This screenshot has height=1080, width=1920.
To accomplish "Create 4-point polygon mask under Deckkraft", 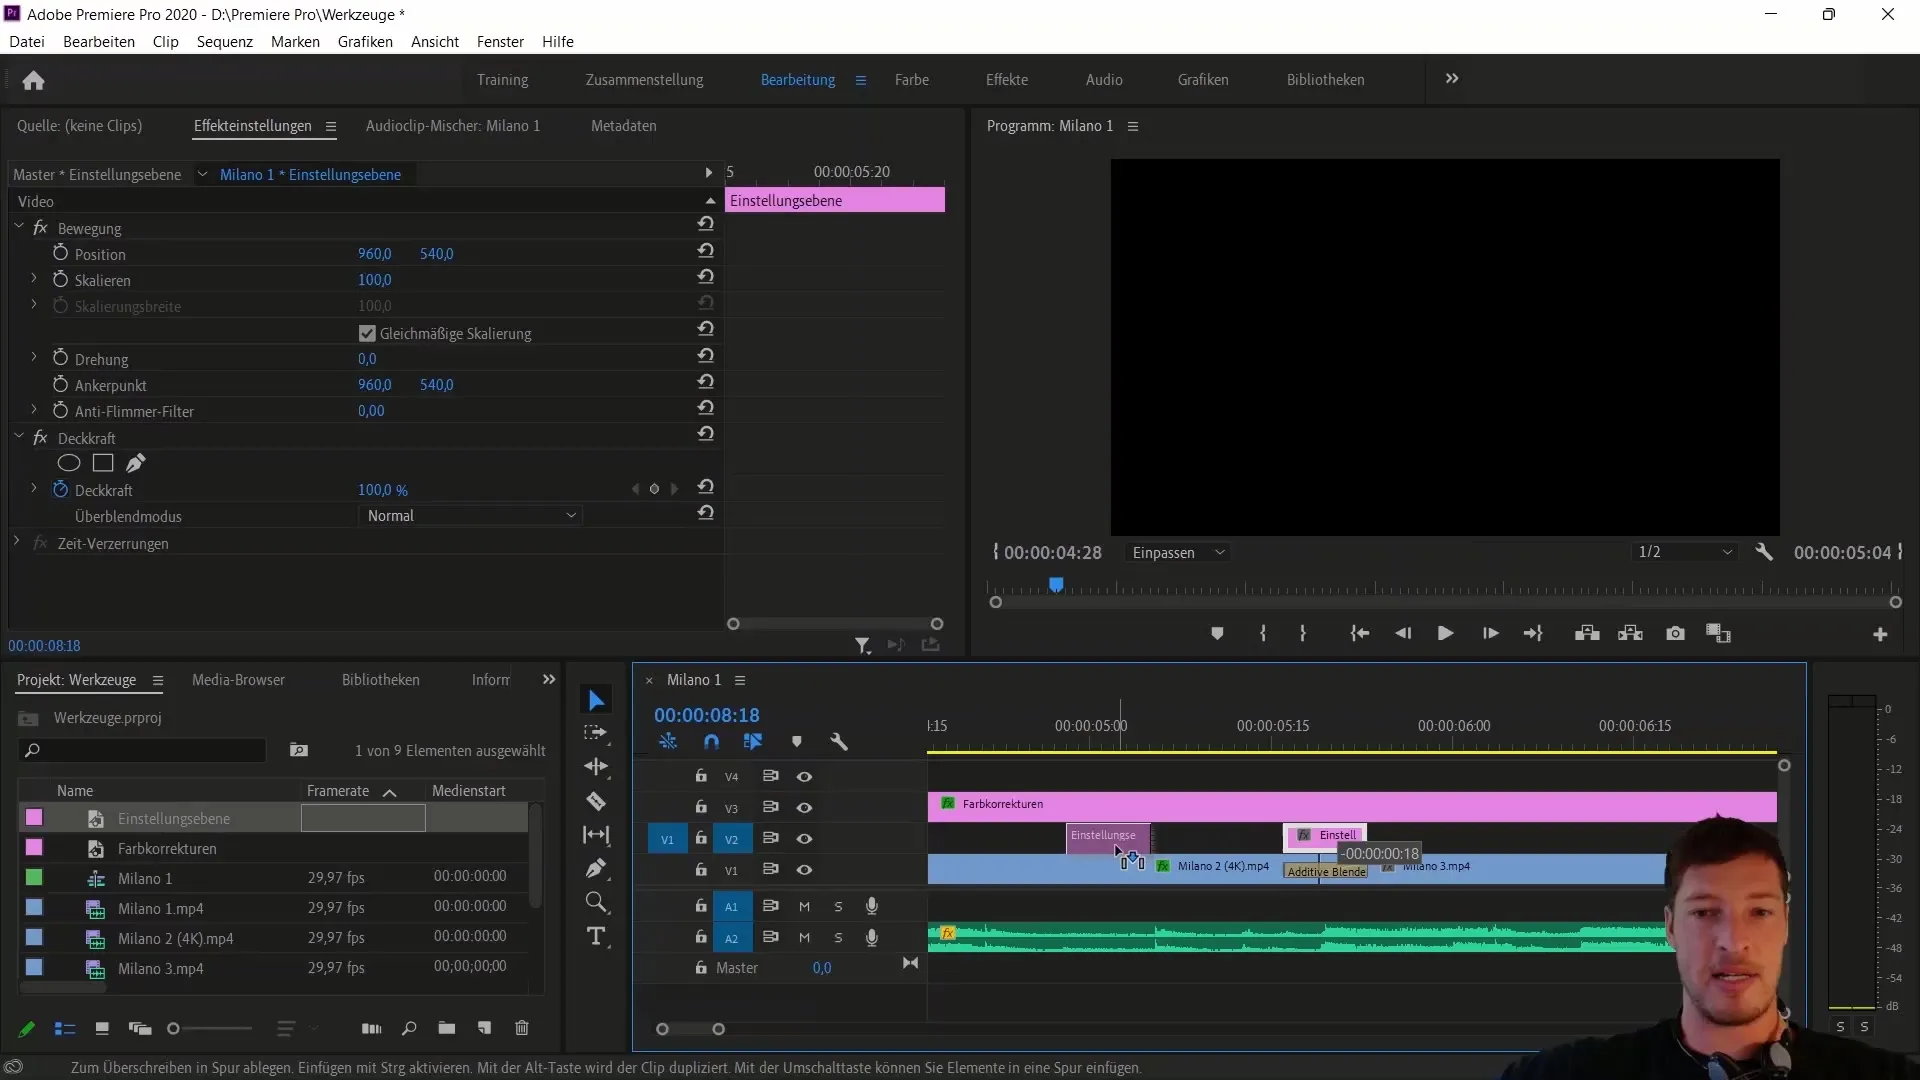I will click(x=103, y=463).
